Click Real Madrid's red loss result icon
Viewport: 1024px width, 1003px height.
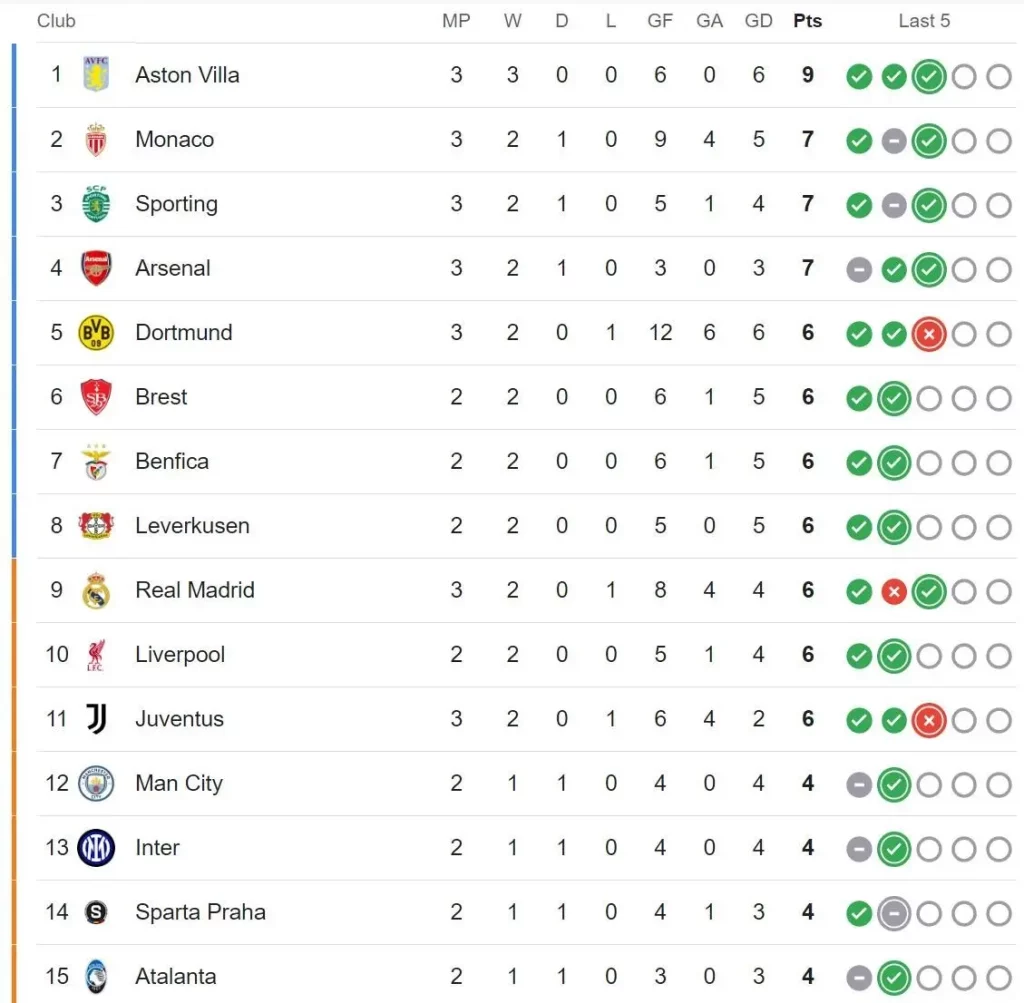(894, 592)
